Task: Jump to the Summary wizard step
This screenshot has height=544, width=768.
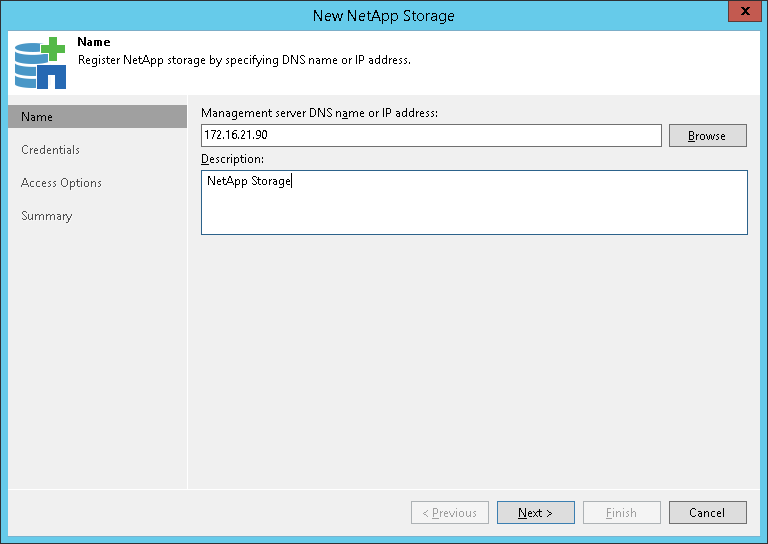Action: tap(47, 216)
